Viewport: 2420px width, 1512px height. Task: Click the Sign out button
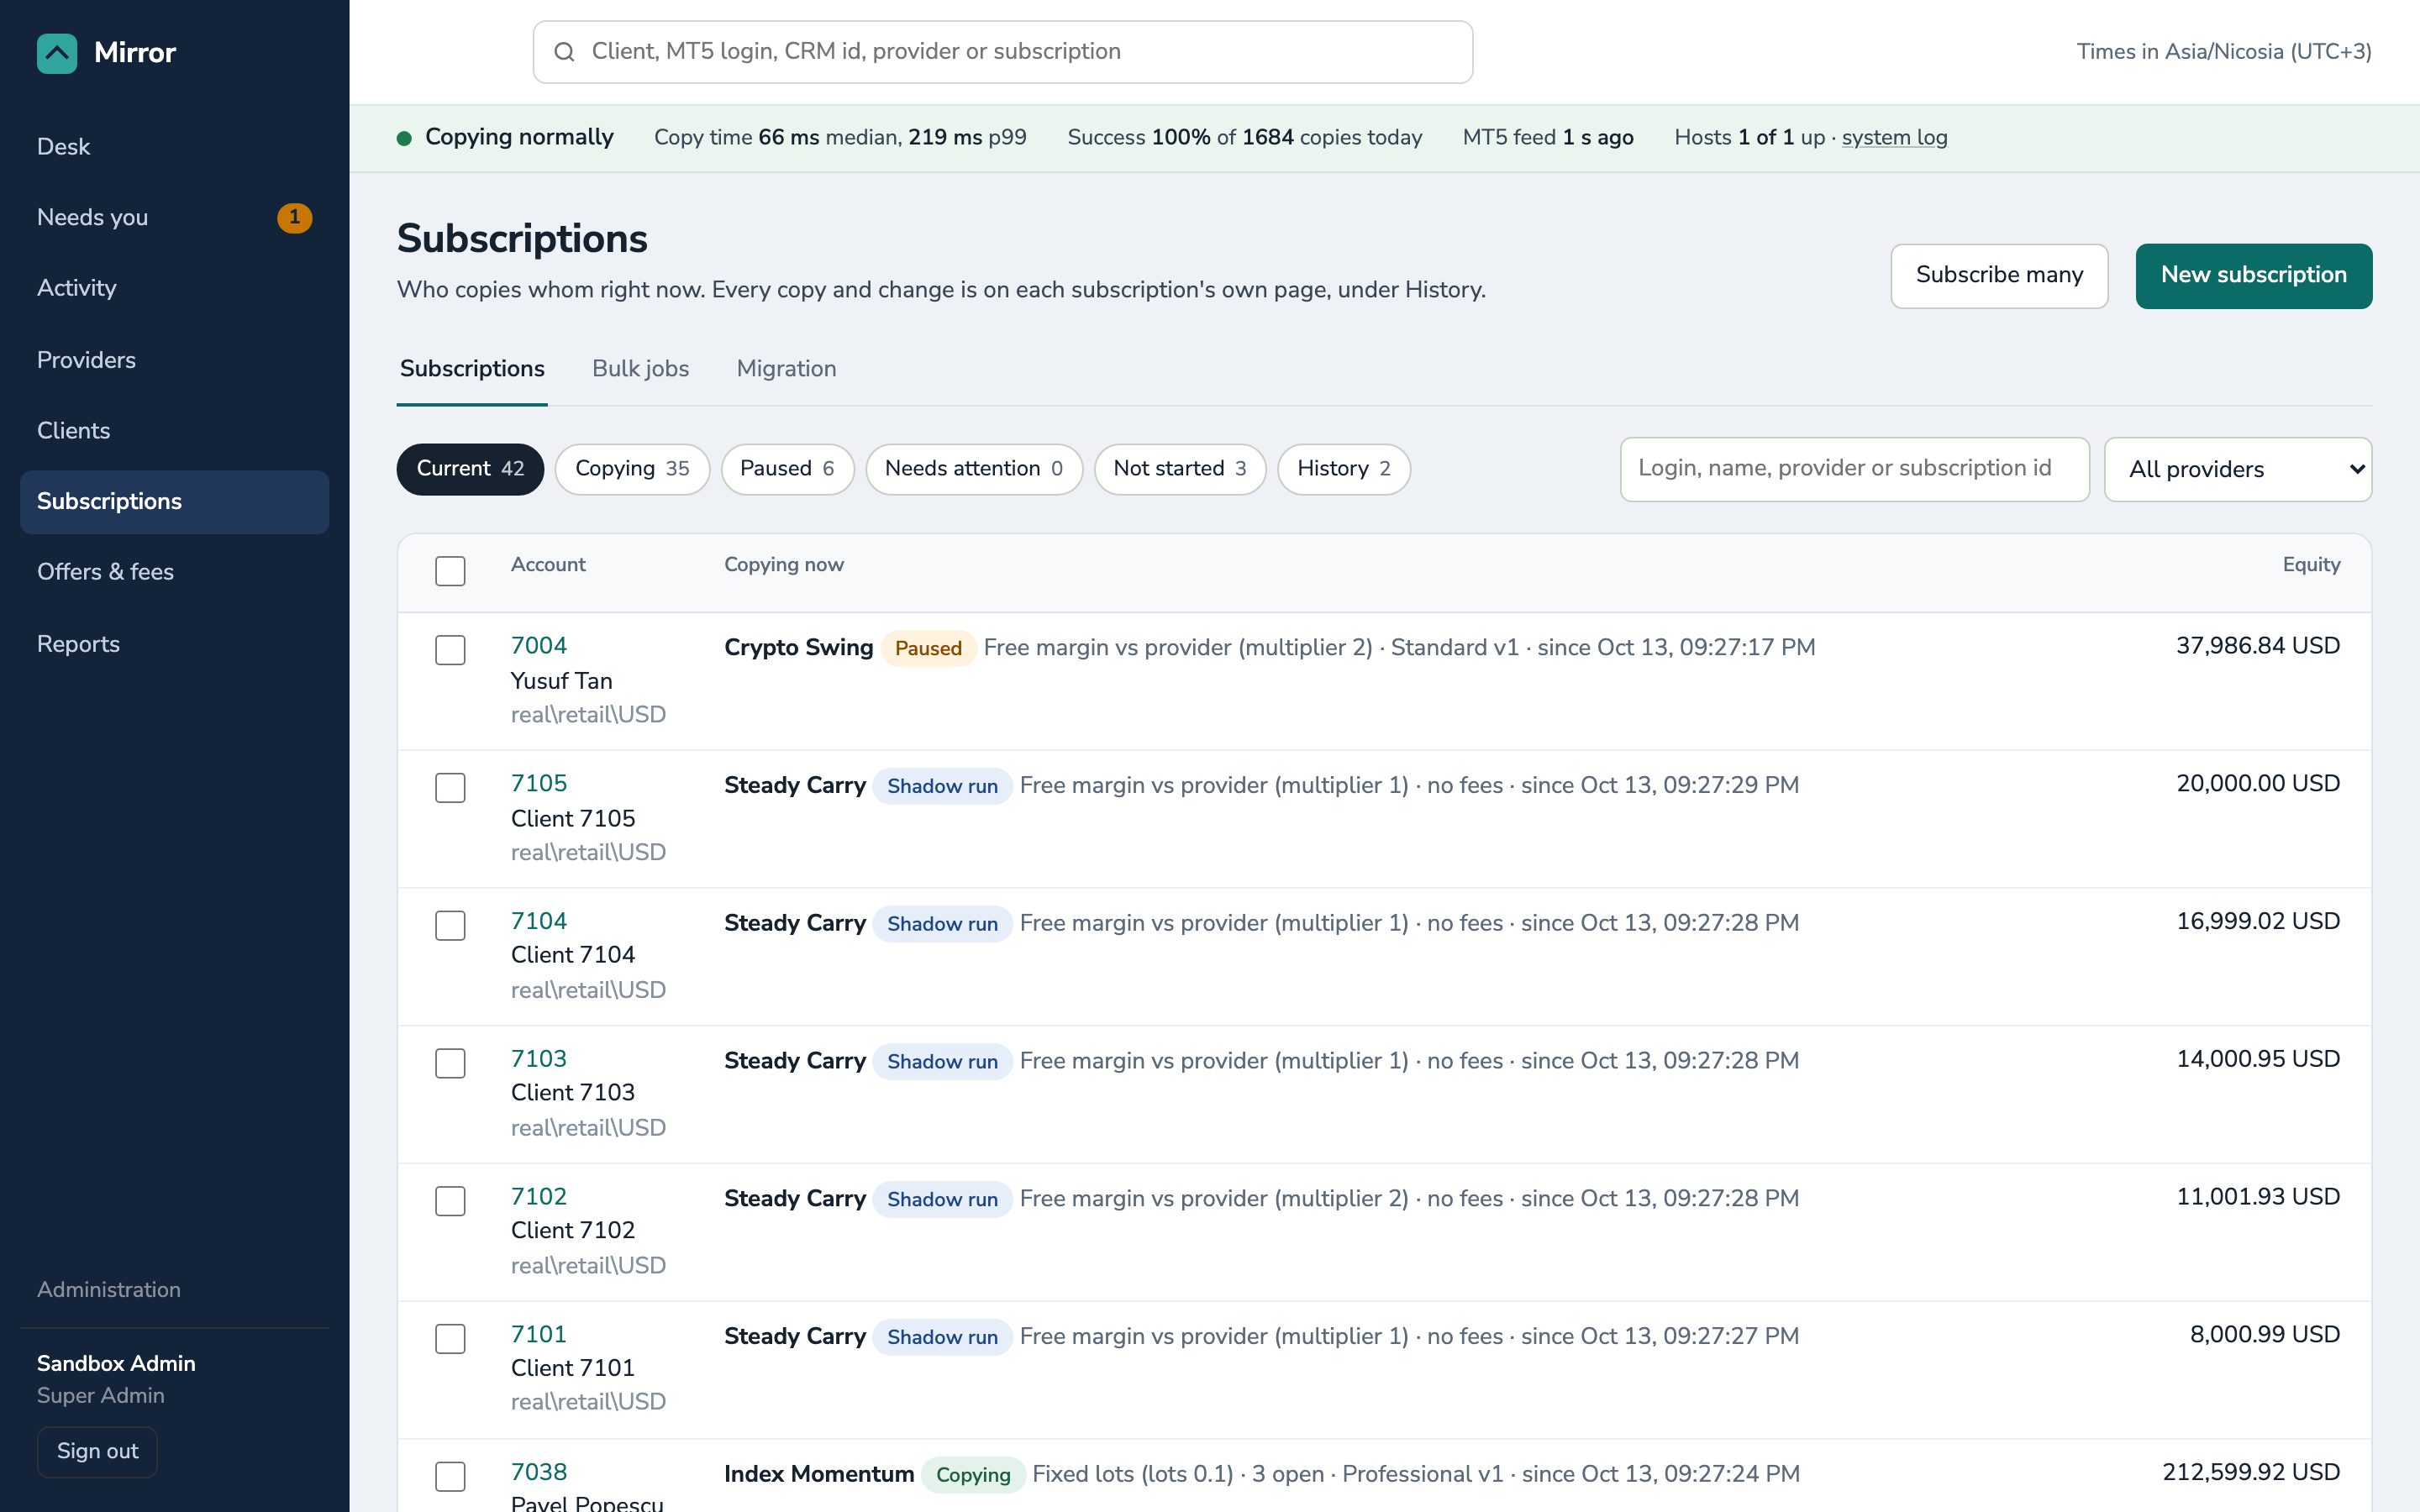[x=97, y=1451]
